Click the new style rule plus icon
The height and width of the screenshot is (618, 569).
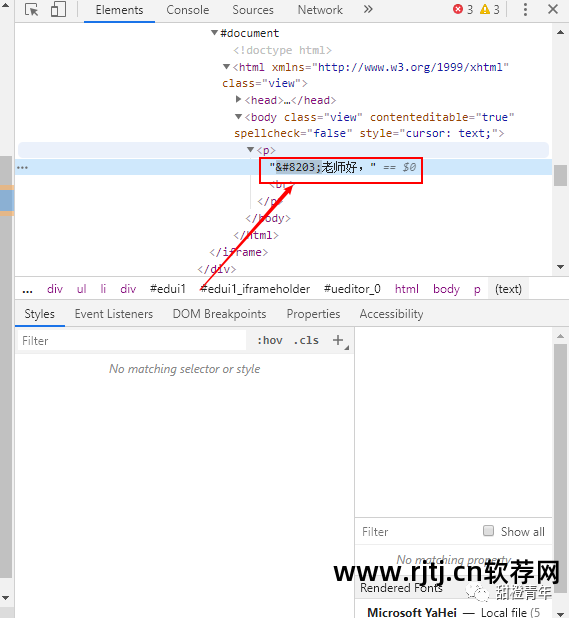338,340
